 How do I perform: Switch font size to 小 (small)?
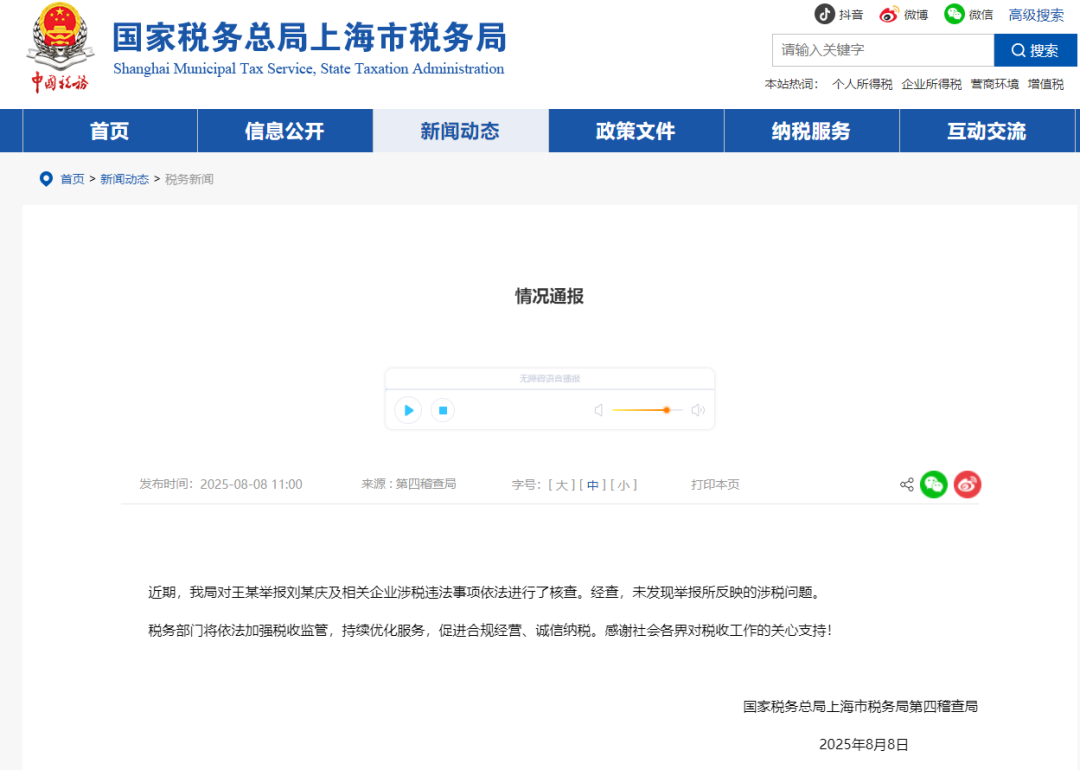(x=621, y=484)
